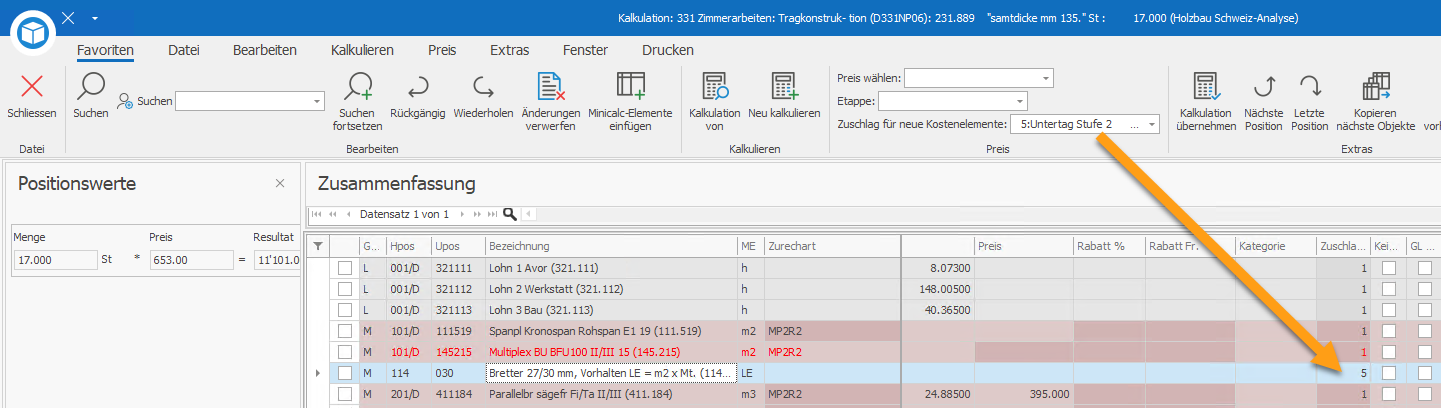1441x408 pixels.
Task: Sort by the Rabatt % column header
Action: (1109, 246)
